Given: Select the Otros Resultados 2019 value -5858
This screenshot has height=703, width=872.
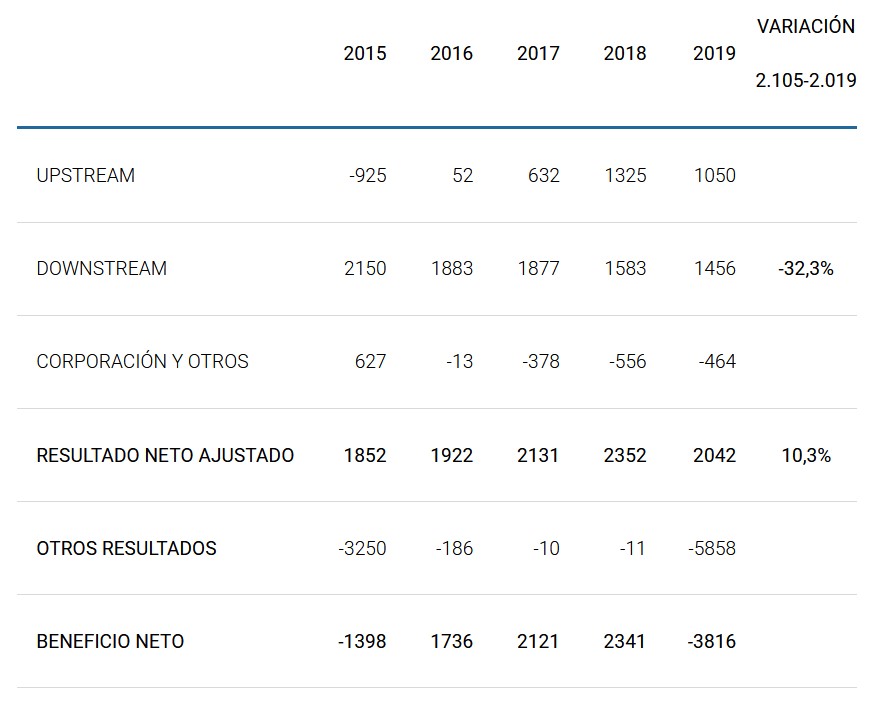Looking at the screenshot, I should click(712, 549).
